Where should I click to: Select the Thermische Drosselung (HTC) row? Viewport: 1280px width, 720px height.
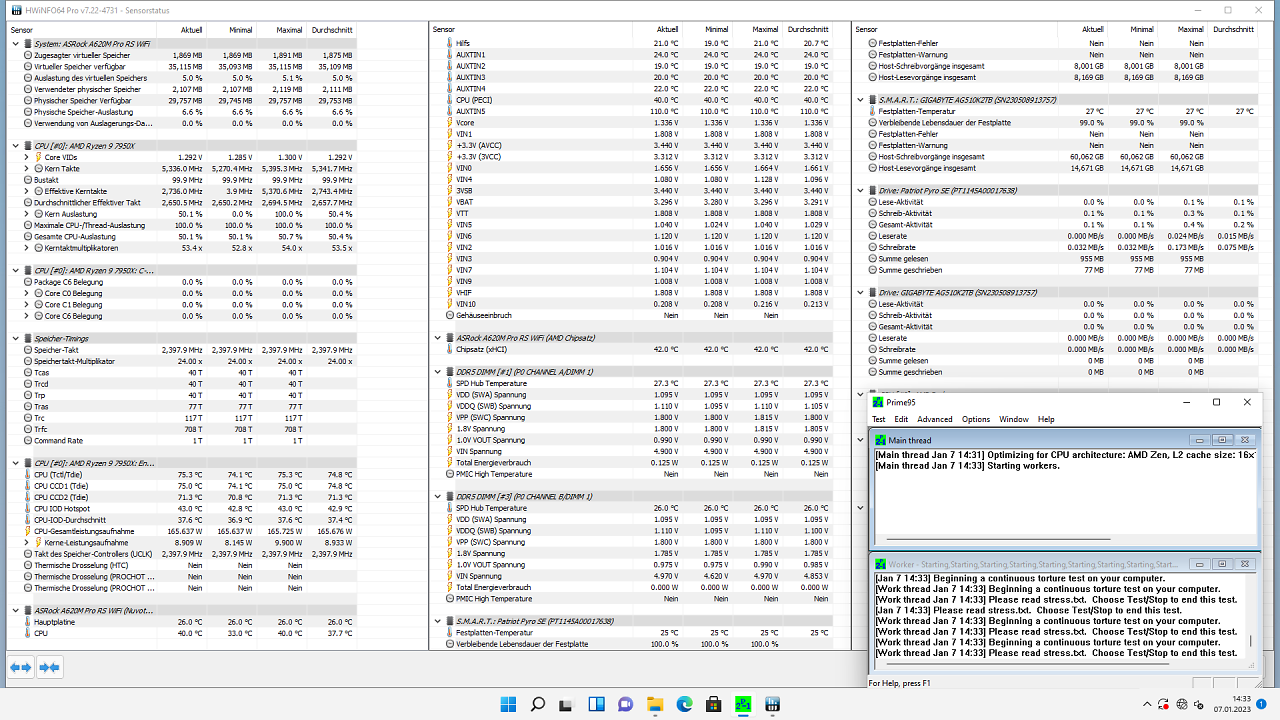(181, 565)
